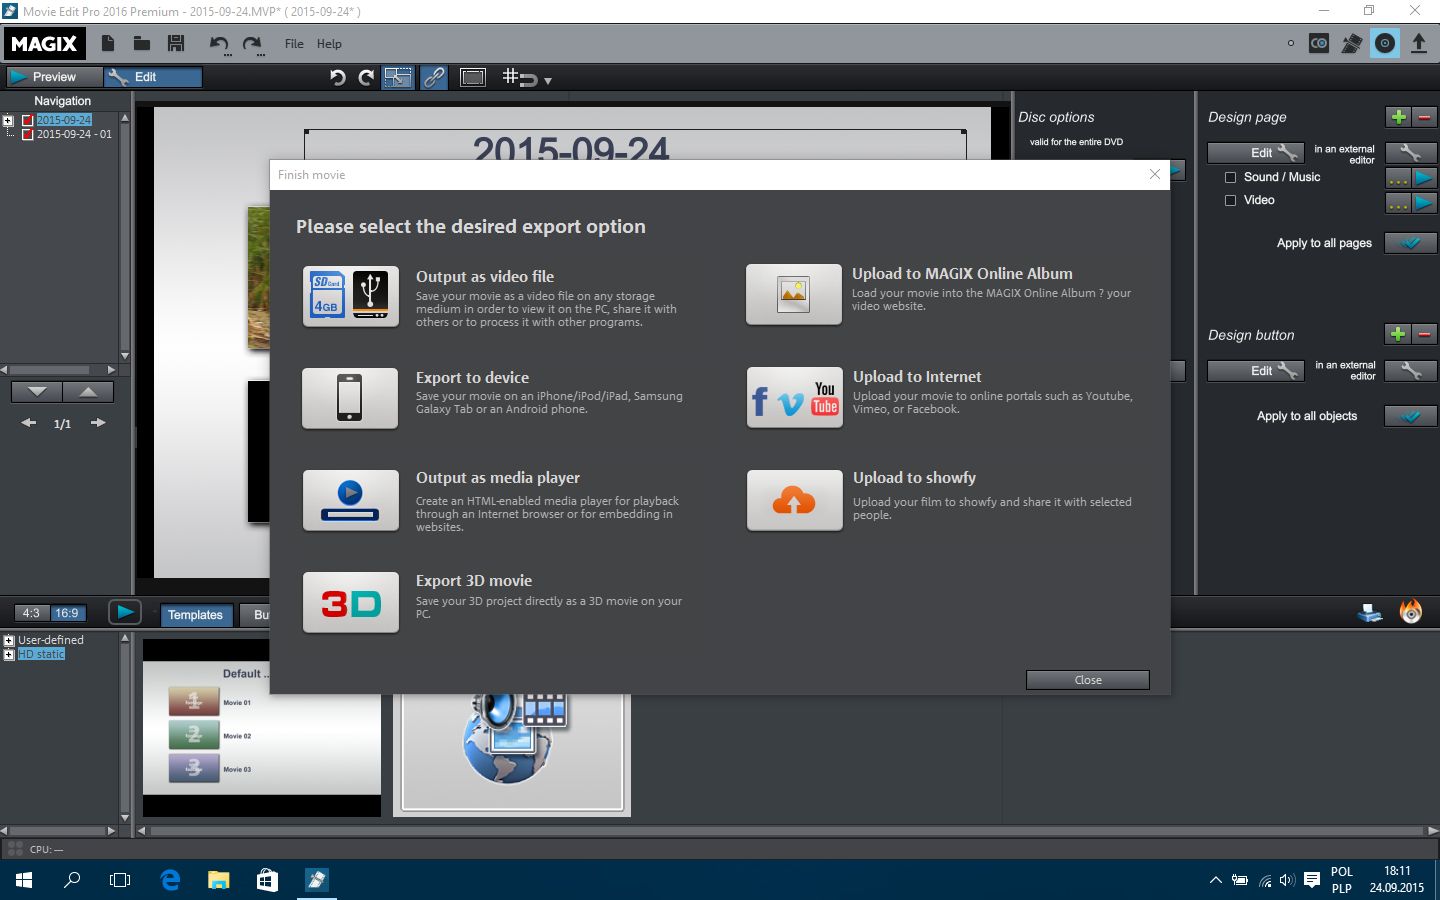Screen dimensions: 1440x900
Task: Go to the next menu page arrow
Action: click(x=97, y=423)
